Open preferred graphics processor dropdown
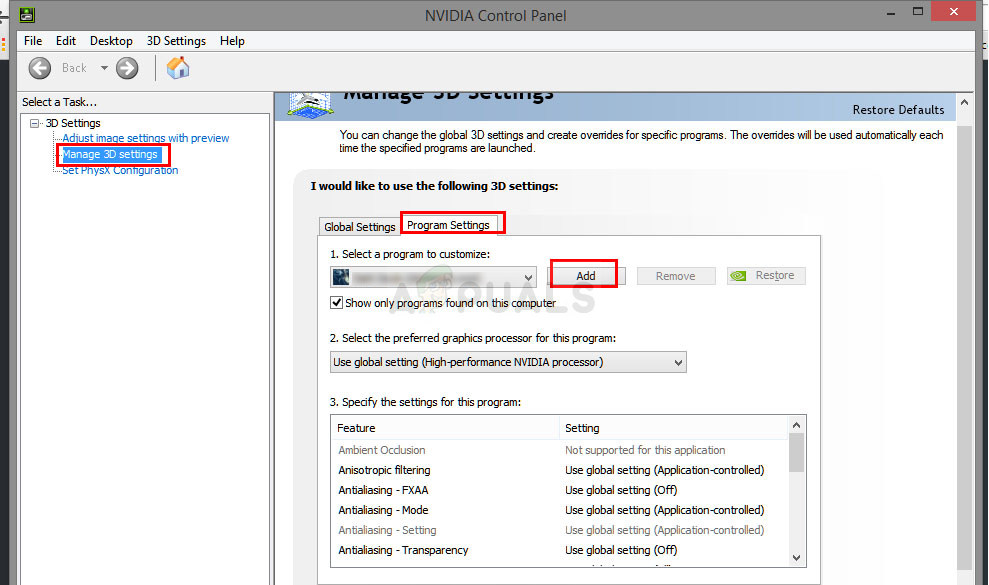This screenshot has width=989, height=585. click(x=508, y=362)
